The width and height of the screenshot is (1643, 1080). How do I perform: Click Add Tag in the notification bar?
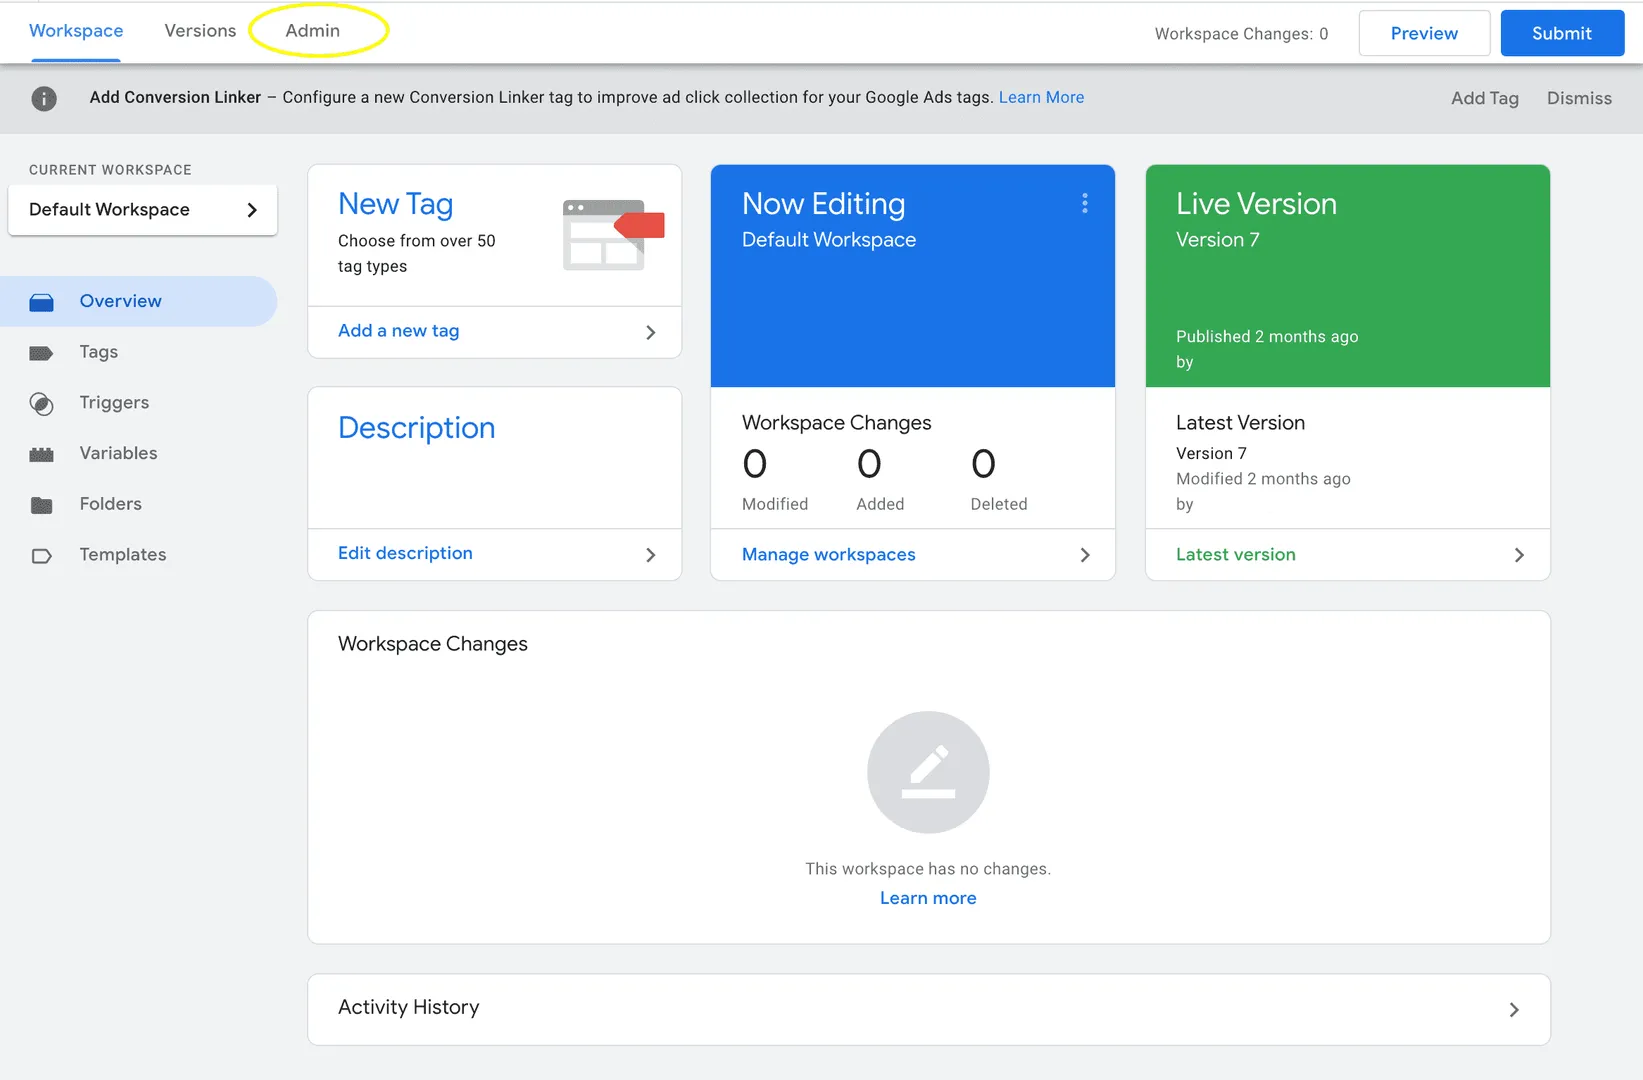pyautogui.click(x=1484, y=98)
